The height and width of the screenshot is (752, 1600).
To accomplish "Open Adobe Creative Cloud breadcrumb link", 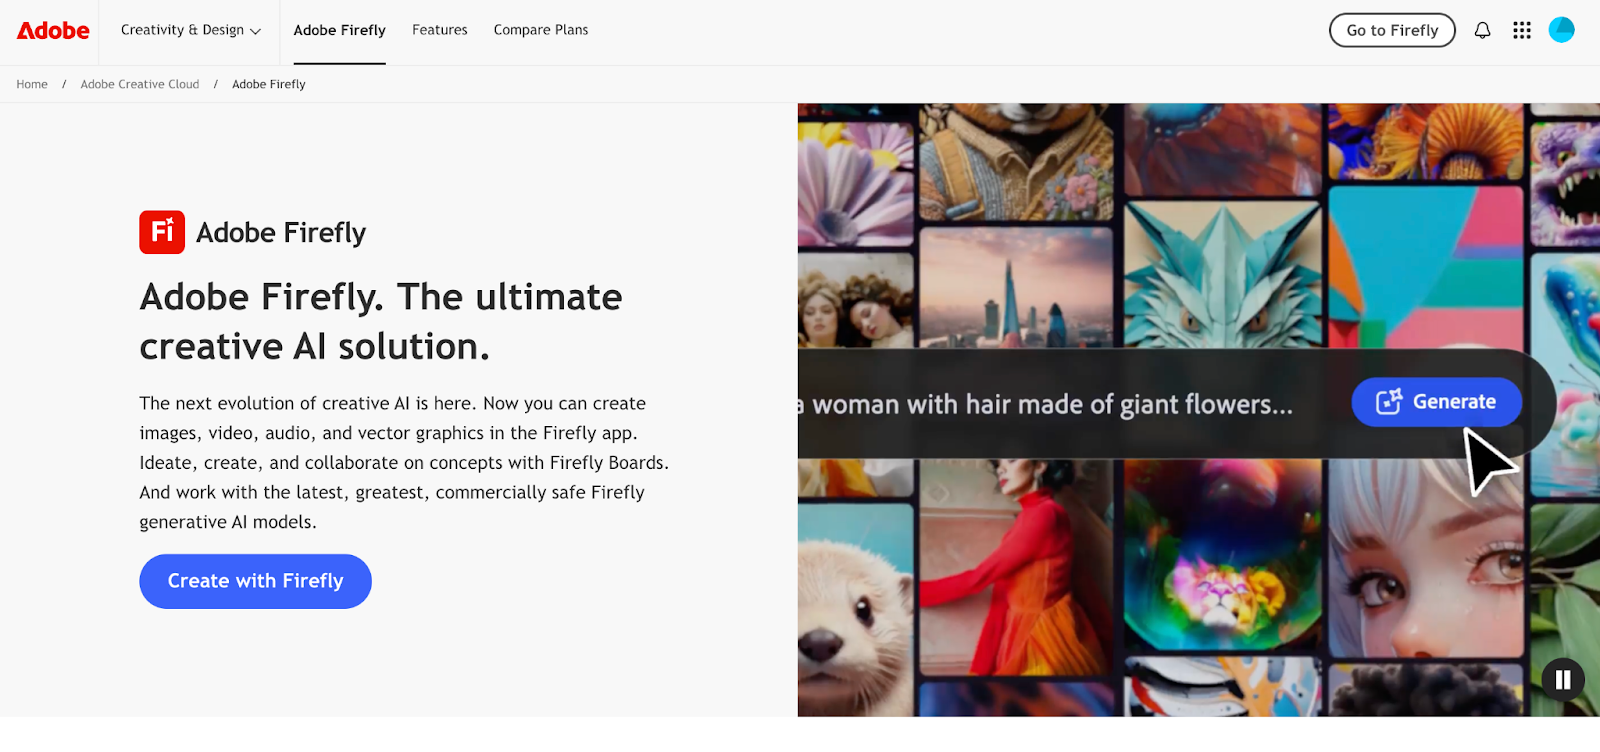I will 140,84.
